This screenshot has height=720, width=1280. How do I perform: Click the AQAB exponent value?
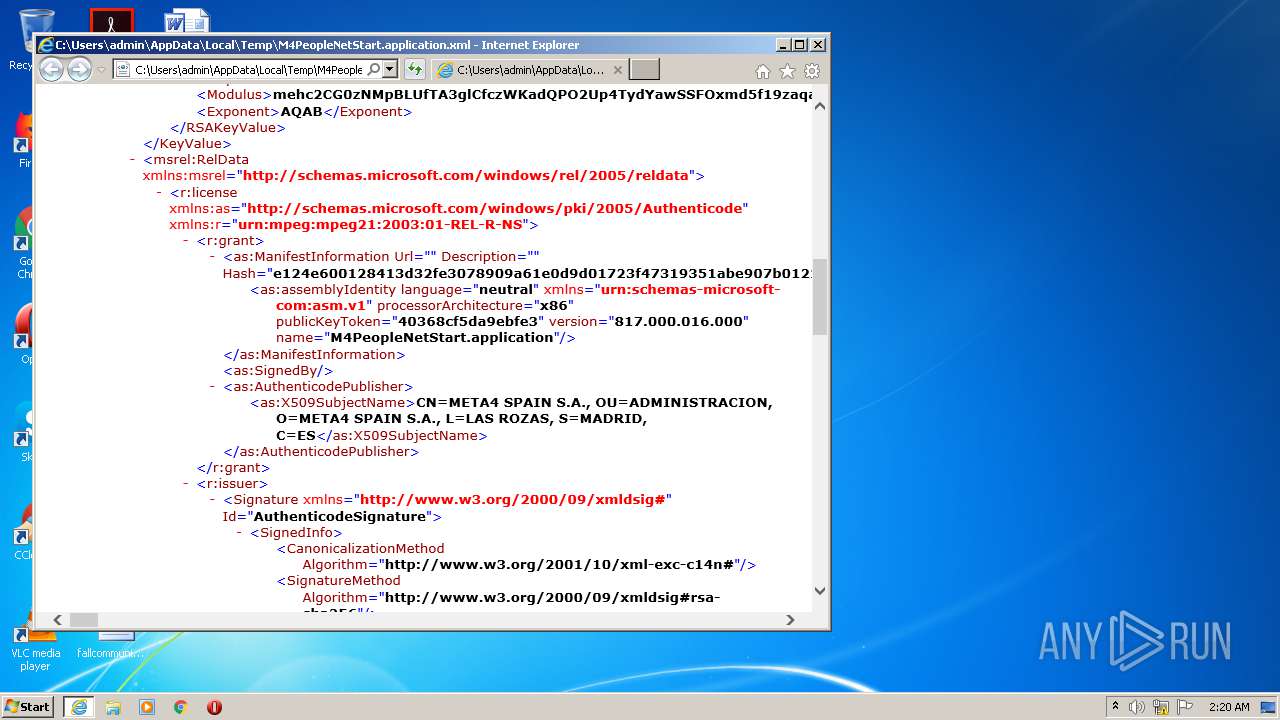(x=301, y=111)
